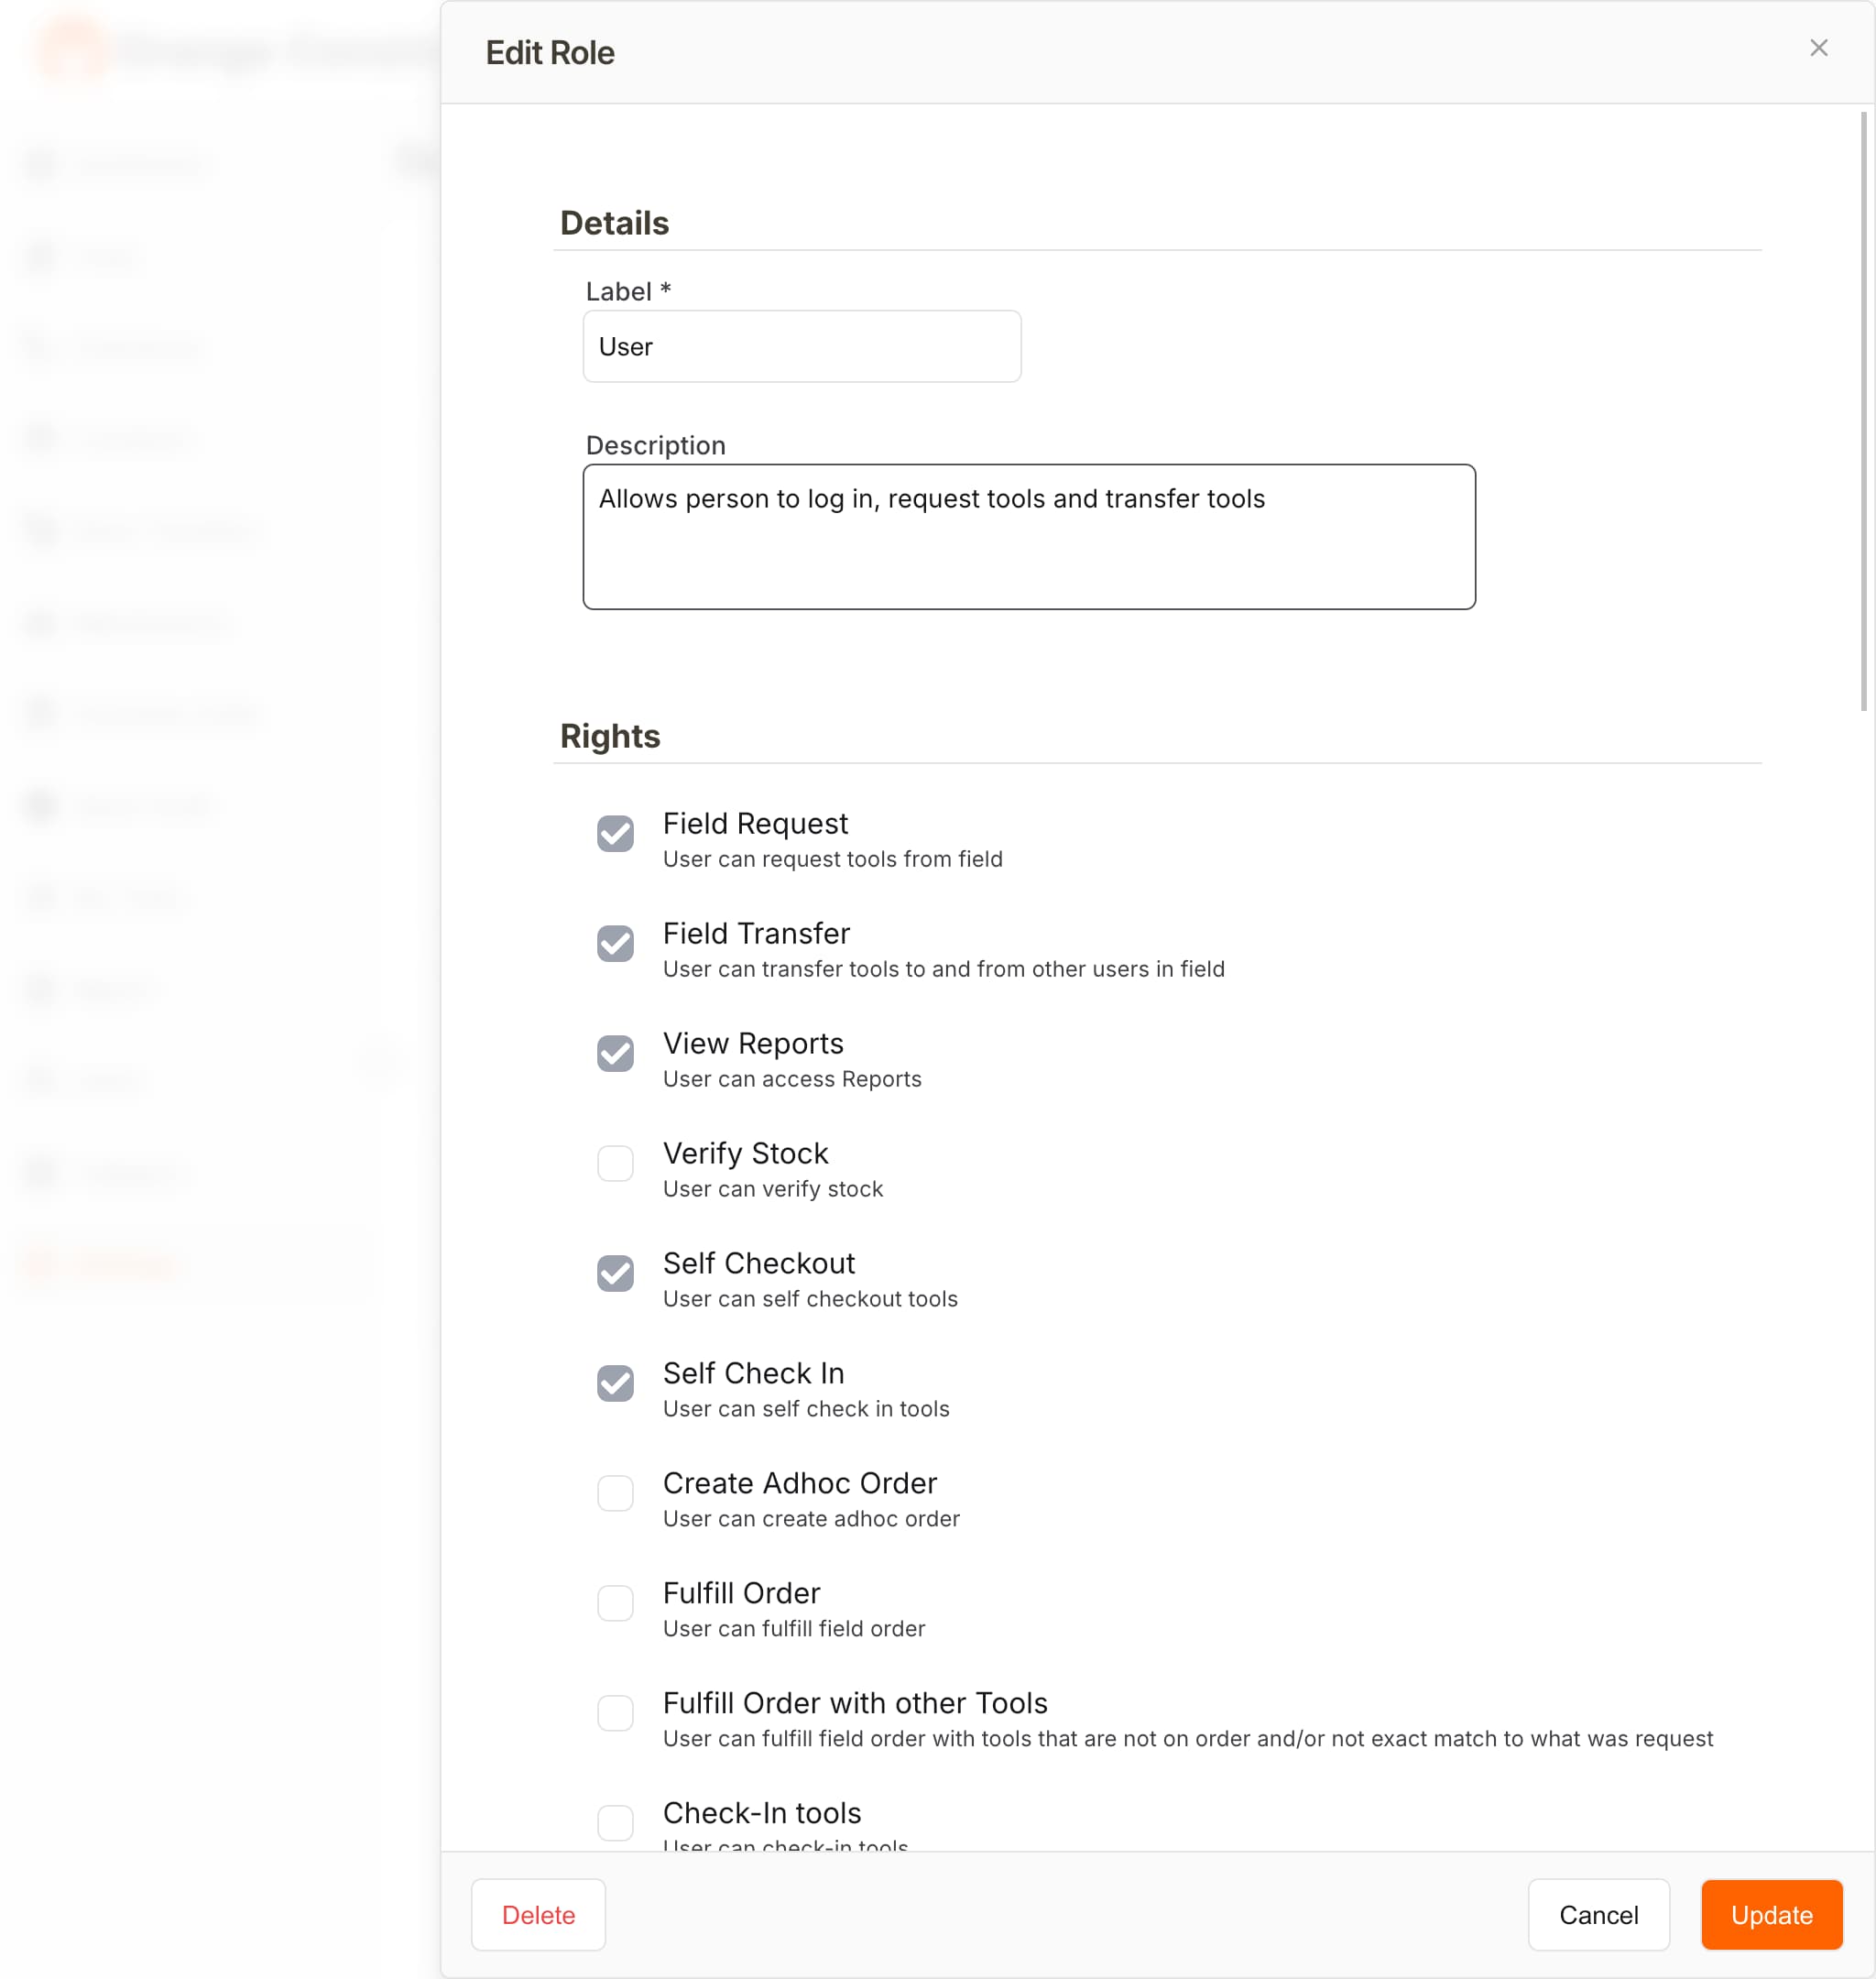Check the Fulfill Order checkbox
Screen dimensions: 1876x1979
pyautogui.click(x=615, y=1603)
